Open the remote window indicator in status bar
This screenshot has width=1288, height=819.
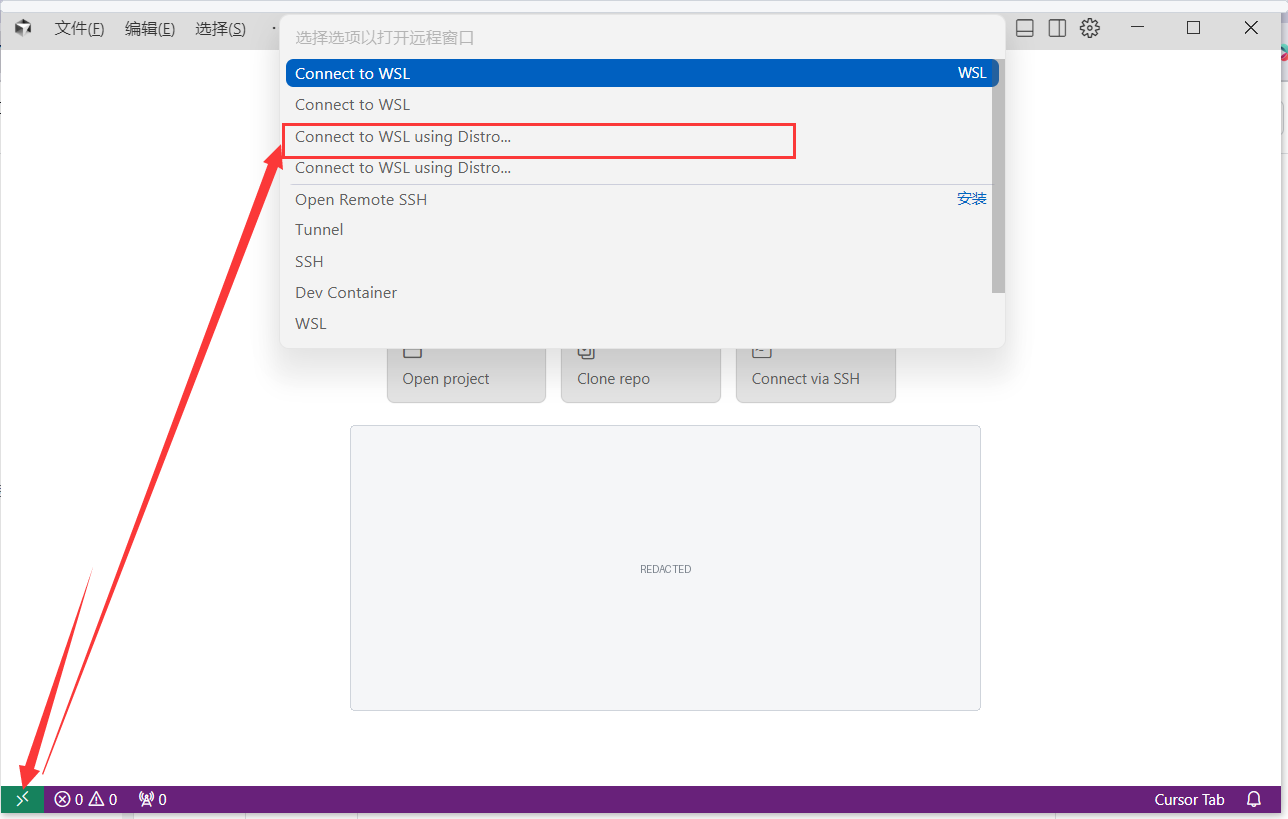pyautogui.click(x=22, y=799)
